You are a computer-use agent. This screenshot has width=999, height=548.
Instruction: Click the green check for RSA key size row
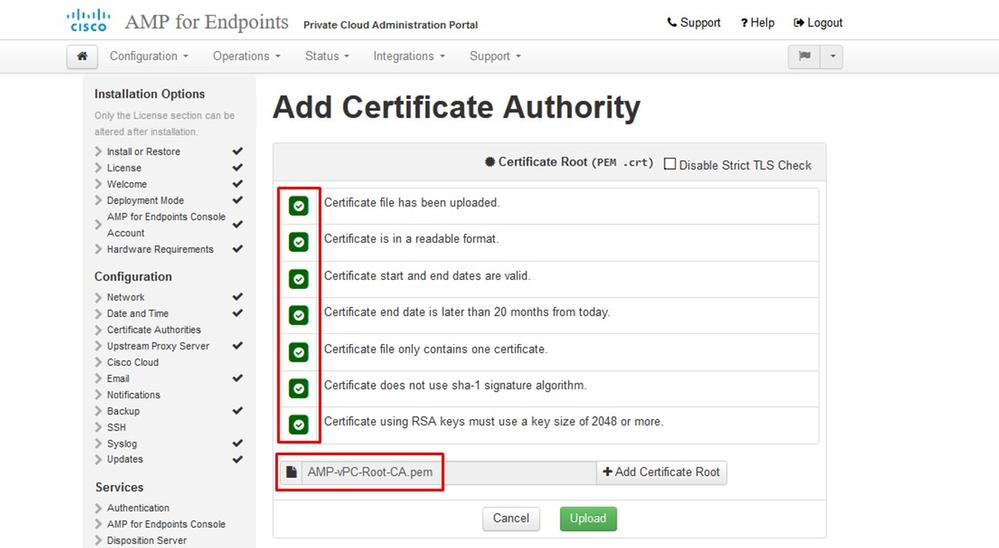[x=299, y=425]
